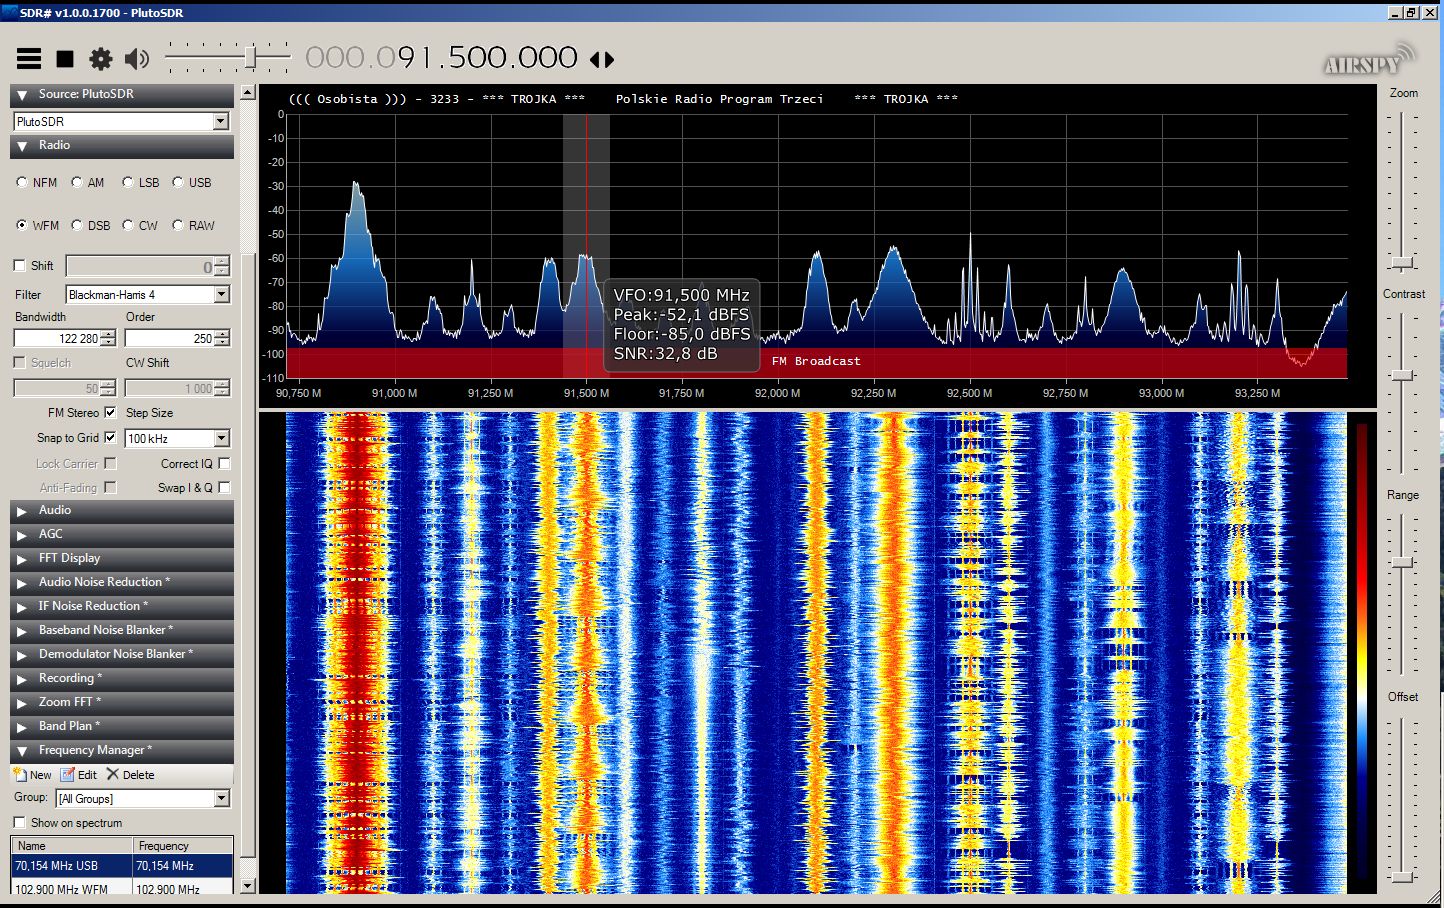Toggle Show on spectrum checkbox
The width and height of the screenshot is (1444, 908).
[20, 823]
